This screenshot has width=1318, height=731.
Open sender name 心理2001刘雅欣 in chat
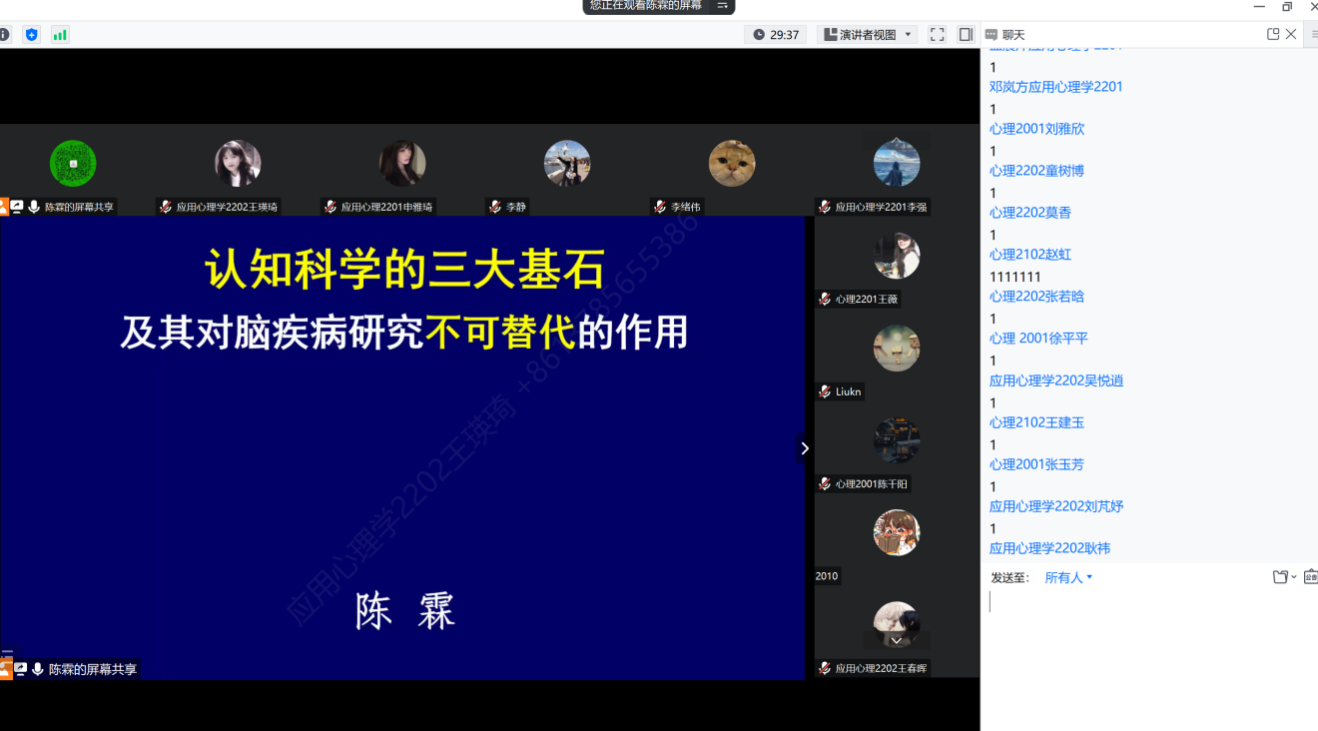pyautogui.click(x=1037, y=129)
